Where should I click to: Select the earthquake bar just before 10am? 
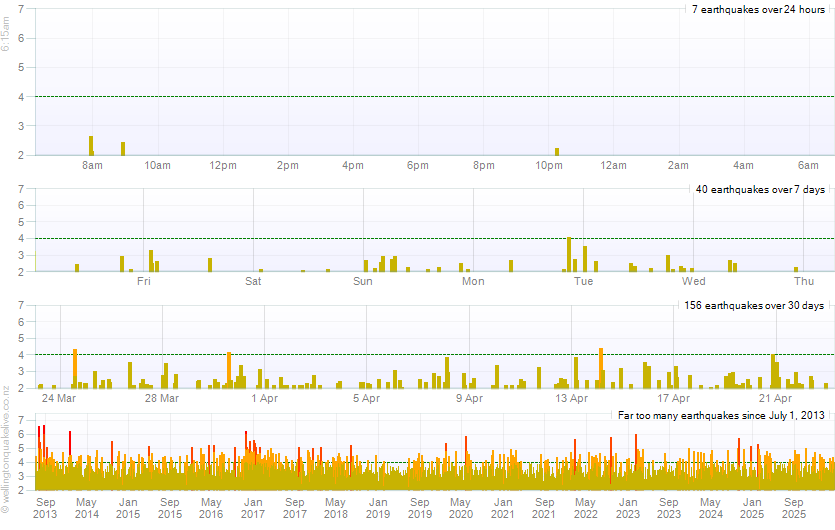(x=123, y=148)
